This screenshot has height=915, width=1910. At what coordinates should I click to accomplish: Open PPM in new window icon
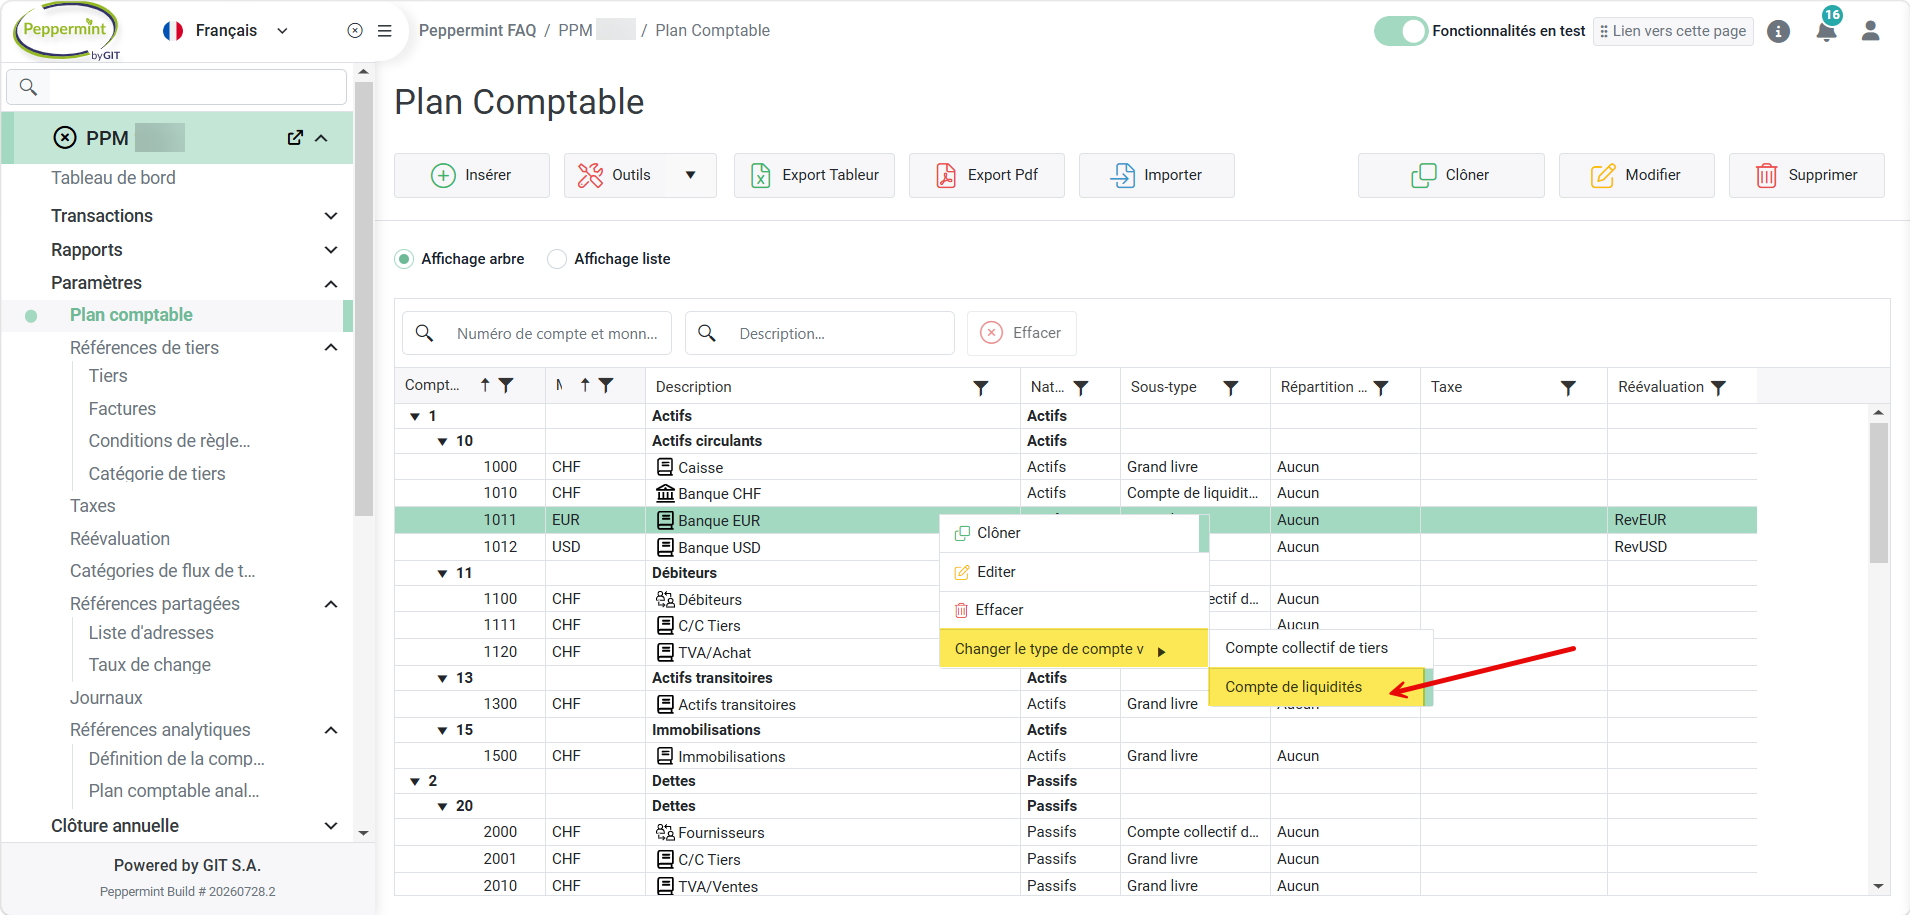[x=295, y=138]
